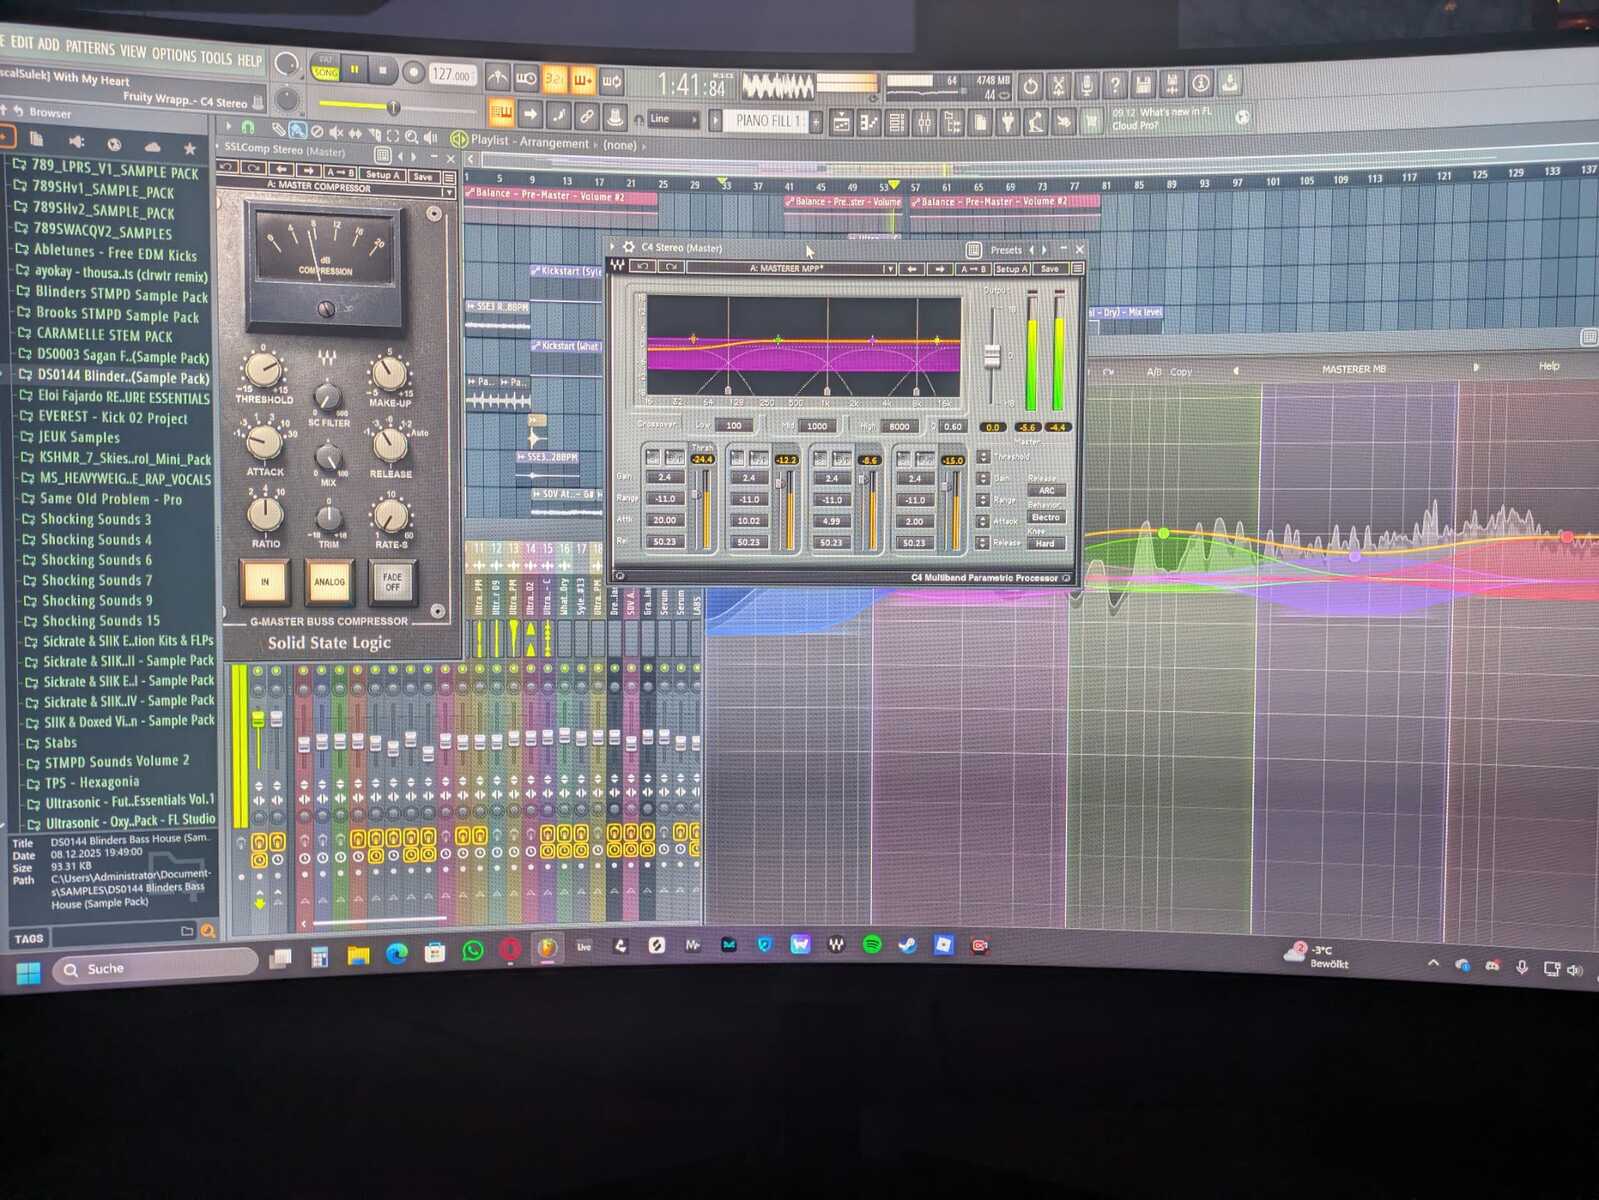Open Spotify from the Windows taskbar
The height and width of the screenshot is (1200, 1599).
(872, 944)
